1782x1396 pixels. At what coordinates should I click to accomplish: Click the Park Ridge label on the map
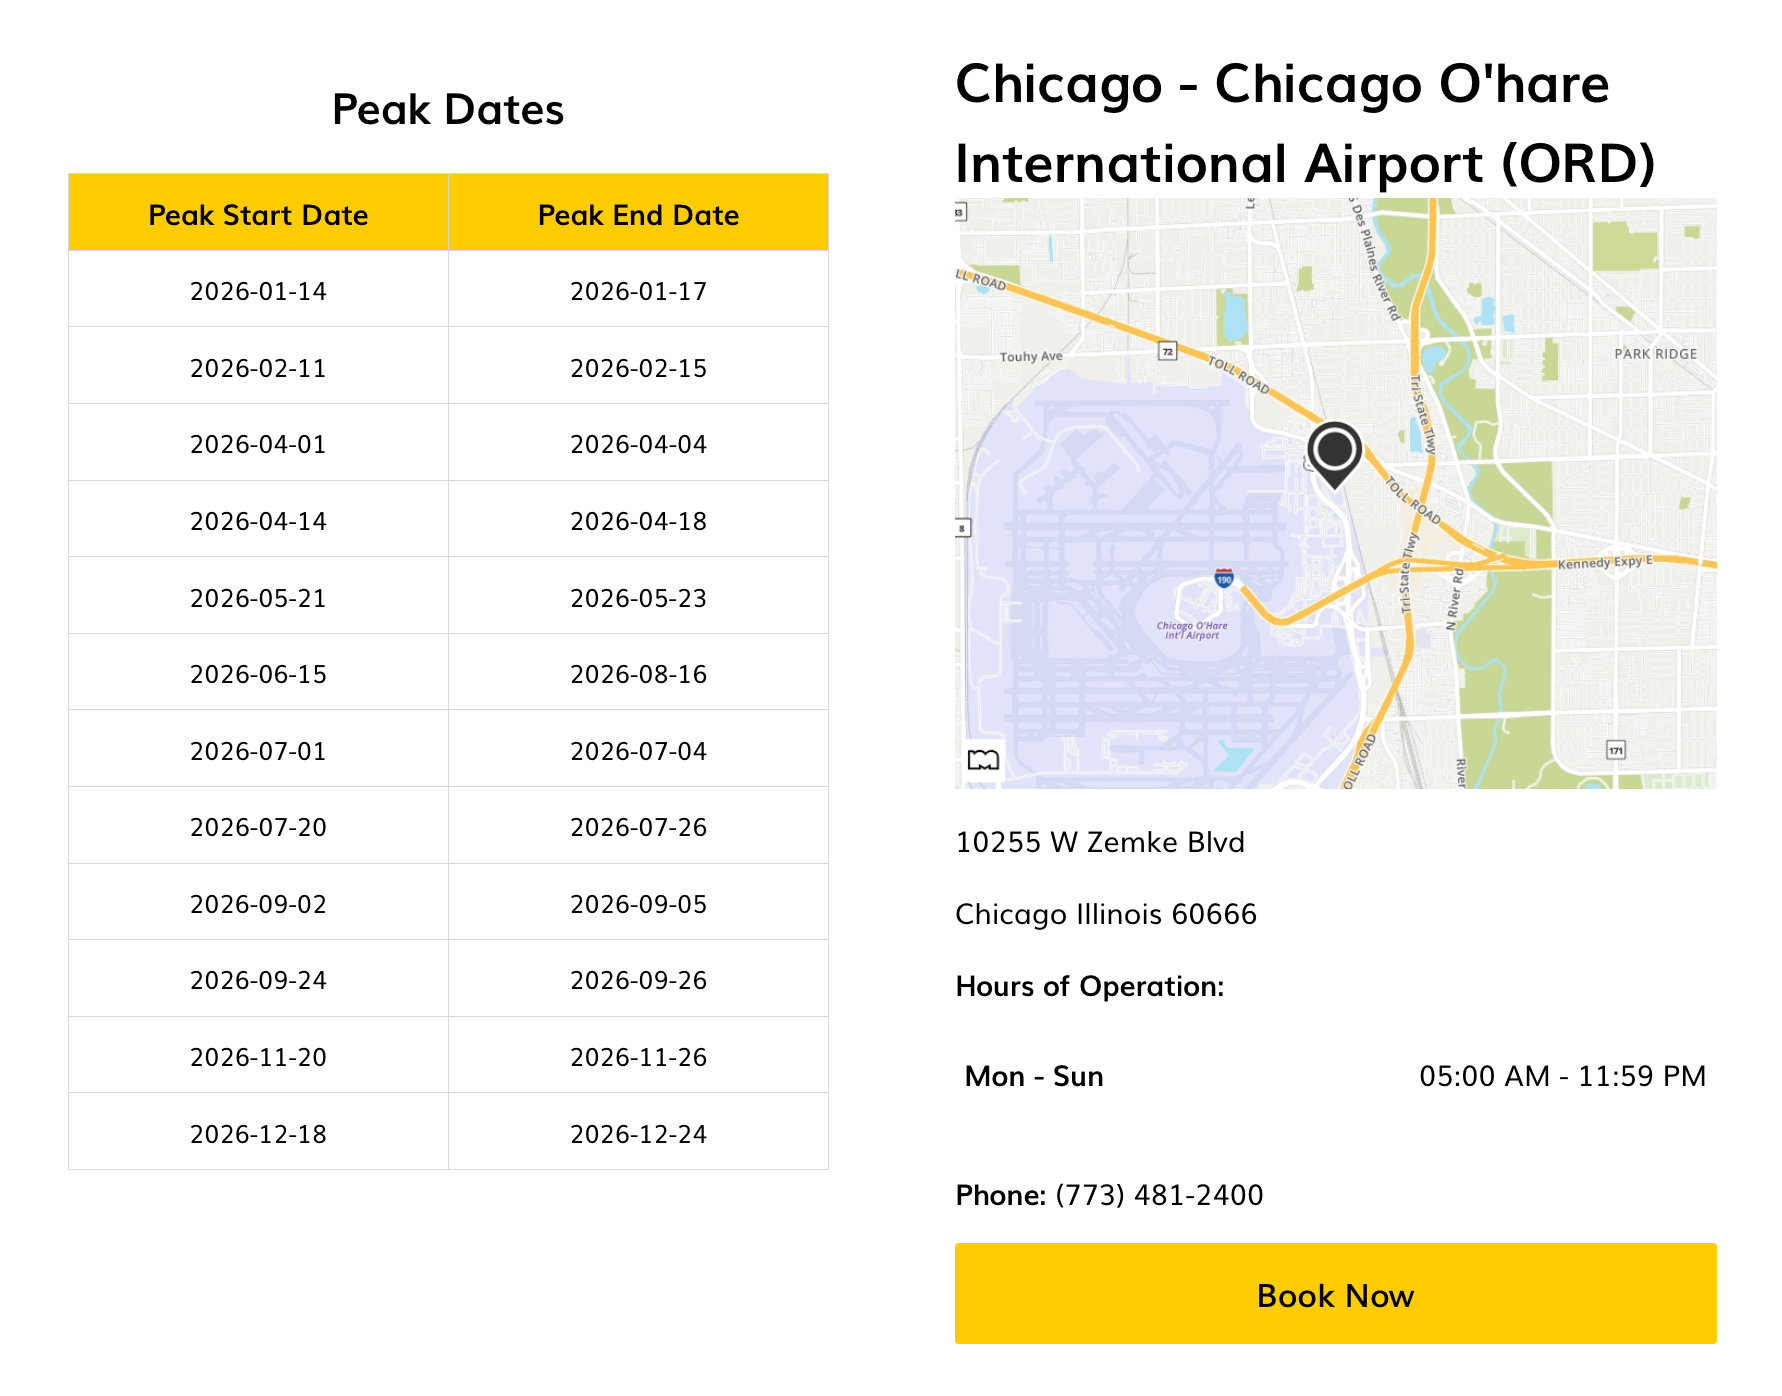point(1656,353)
